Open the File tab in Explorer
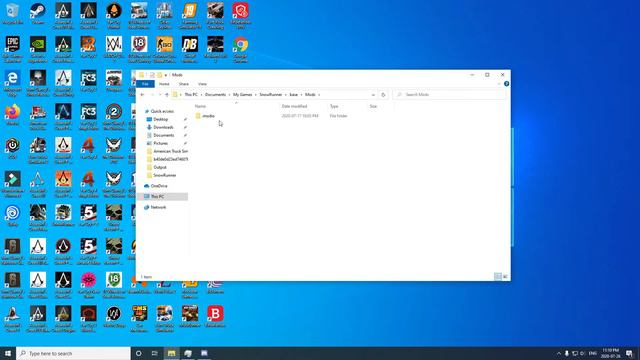 145,84
